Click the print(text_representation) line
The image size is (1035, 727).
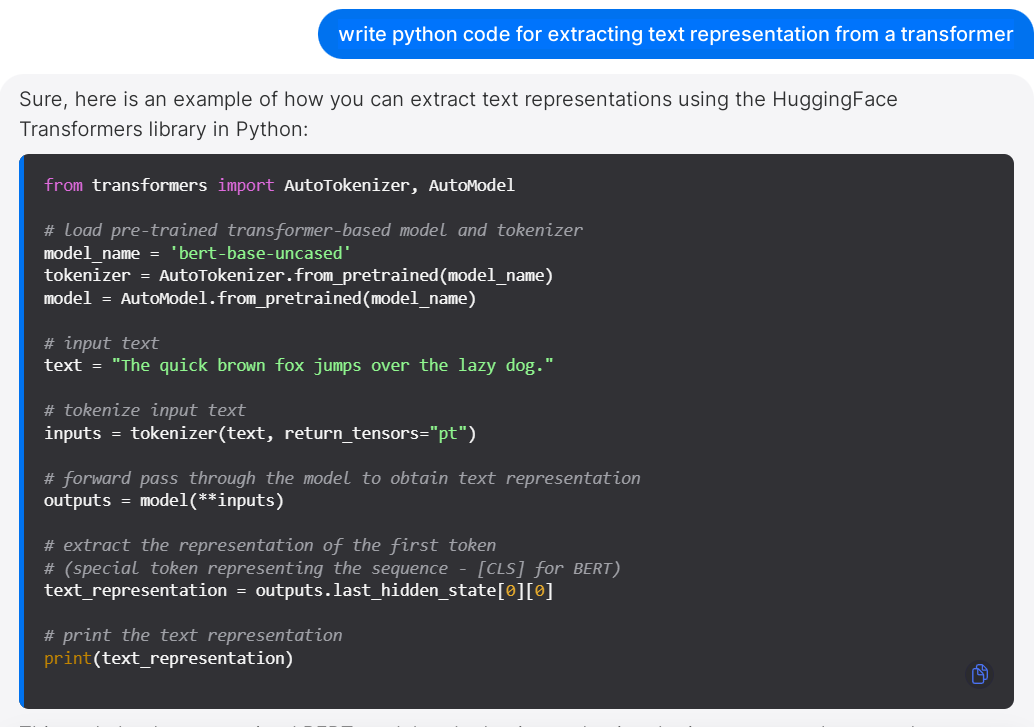pyautogui.click(x=168, y=659)
